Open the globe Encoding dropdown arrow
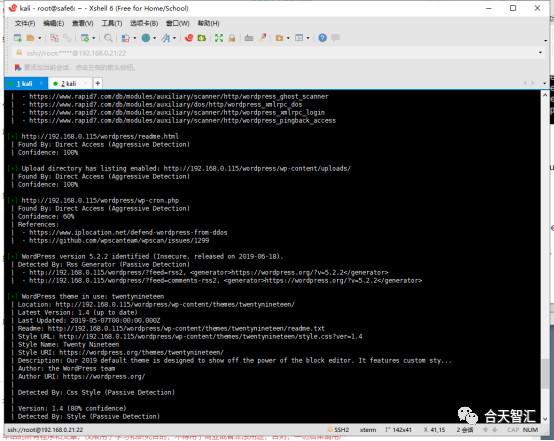The image size is (554, 441). pos(154,38)
